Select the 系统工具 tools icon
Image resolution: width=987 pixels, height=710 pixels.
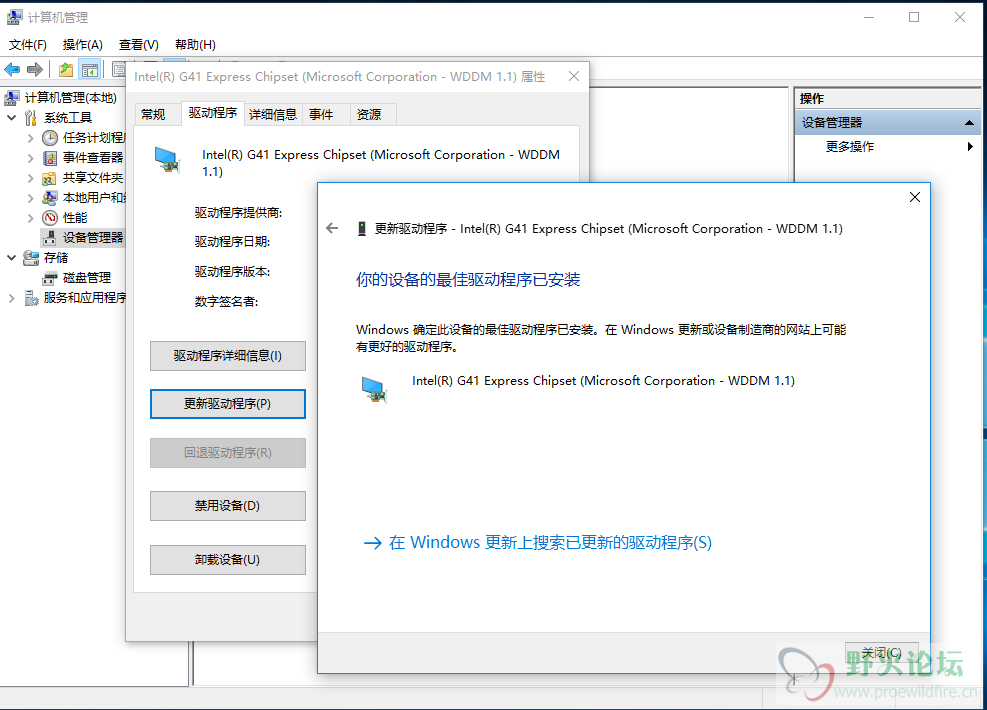click(31, 118)
